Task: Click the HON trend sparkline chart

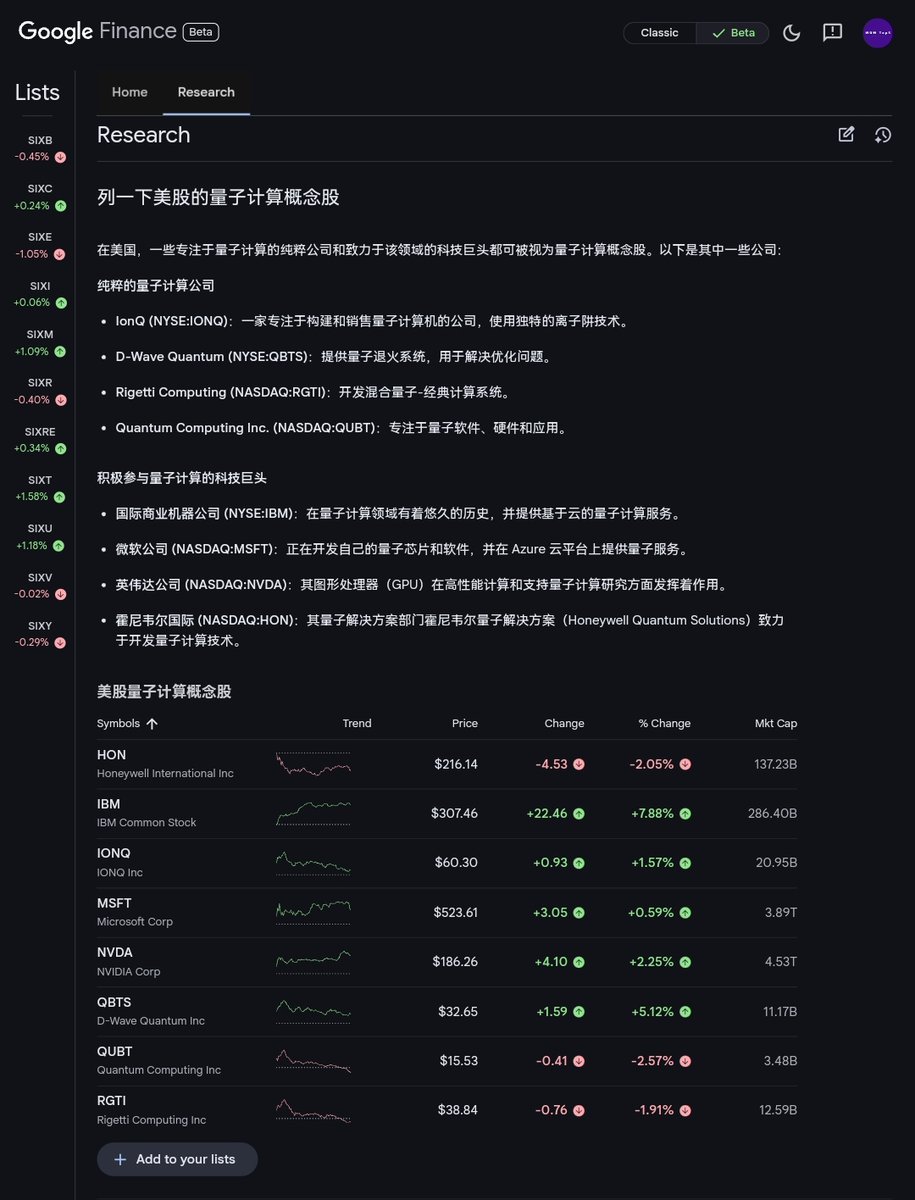Action: pyautogui.click(x=313, y=764)
